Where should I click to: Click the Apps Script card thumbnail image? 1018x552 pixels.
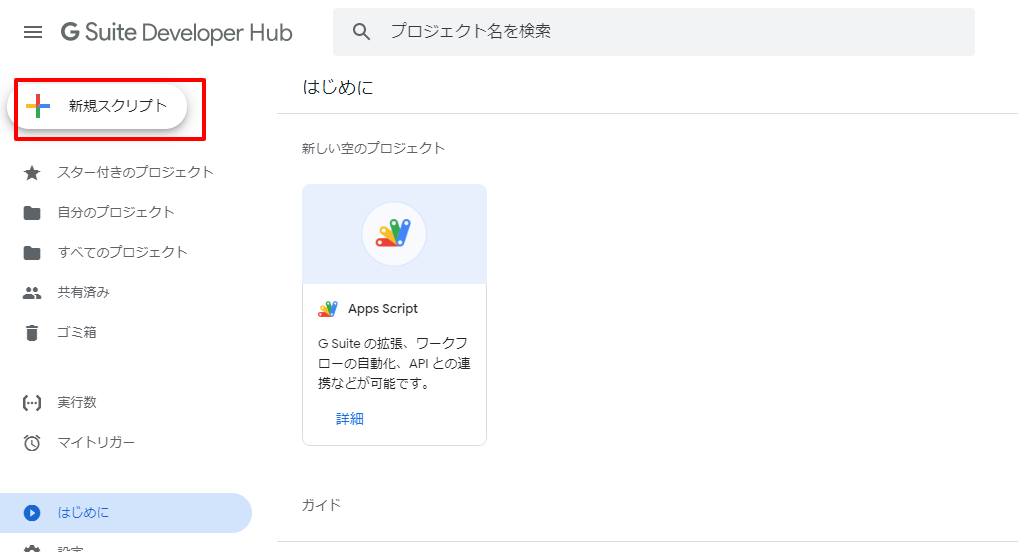394,234
